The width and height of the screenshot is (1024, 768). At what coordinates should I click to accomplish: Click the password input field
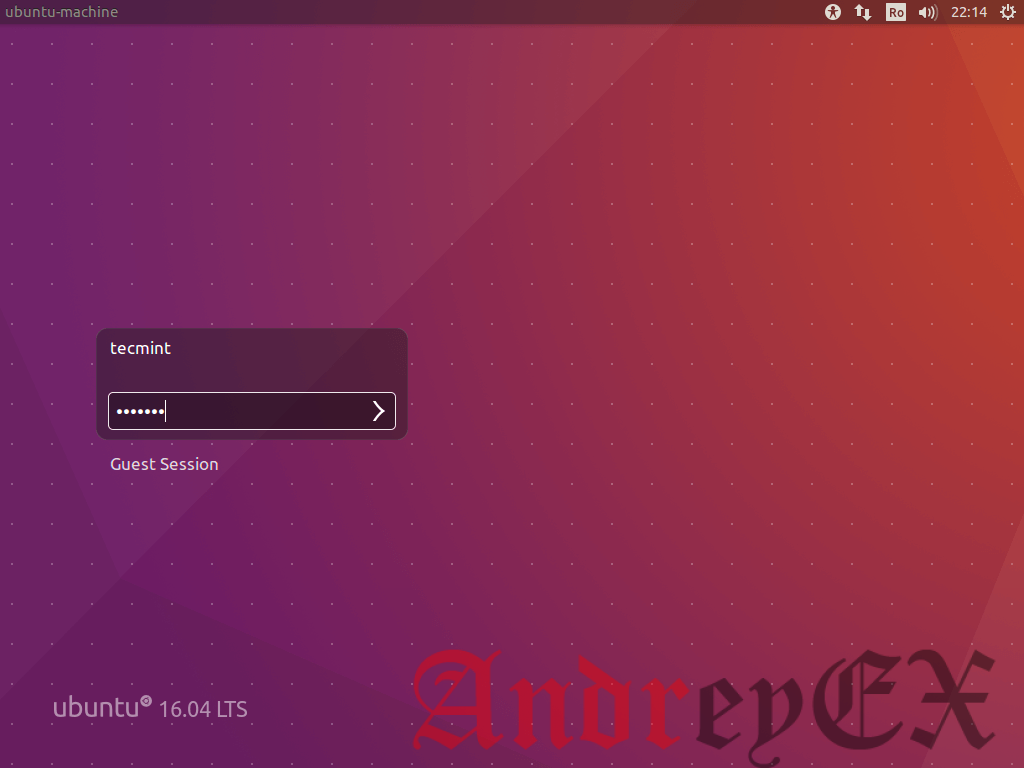[251, 411]
